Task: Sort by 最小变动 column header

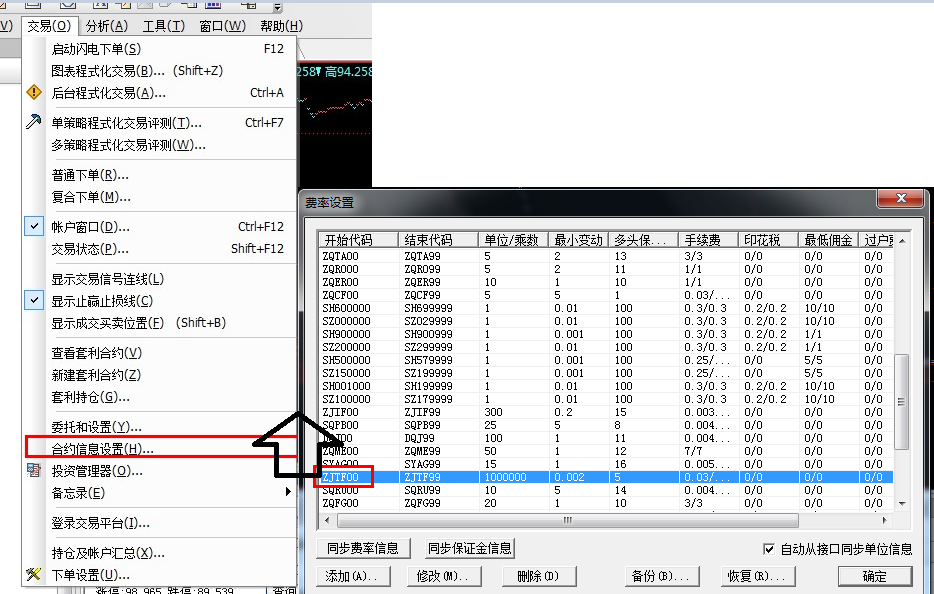Action: pyautogui.click(x=578, y=240)
